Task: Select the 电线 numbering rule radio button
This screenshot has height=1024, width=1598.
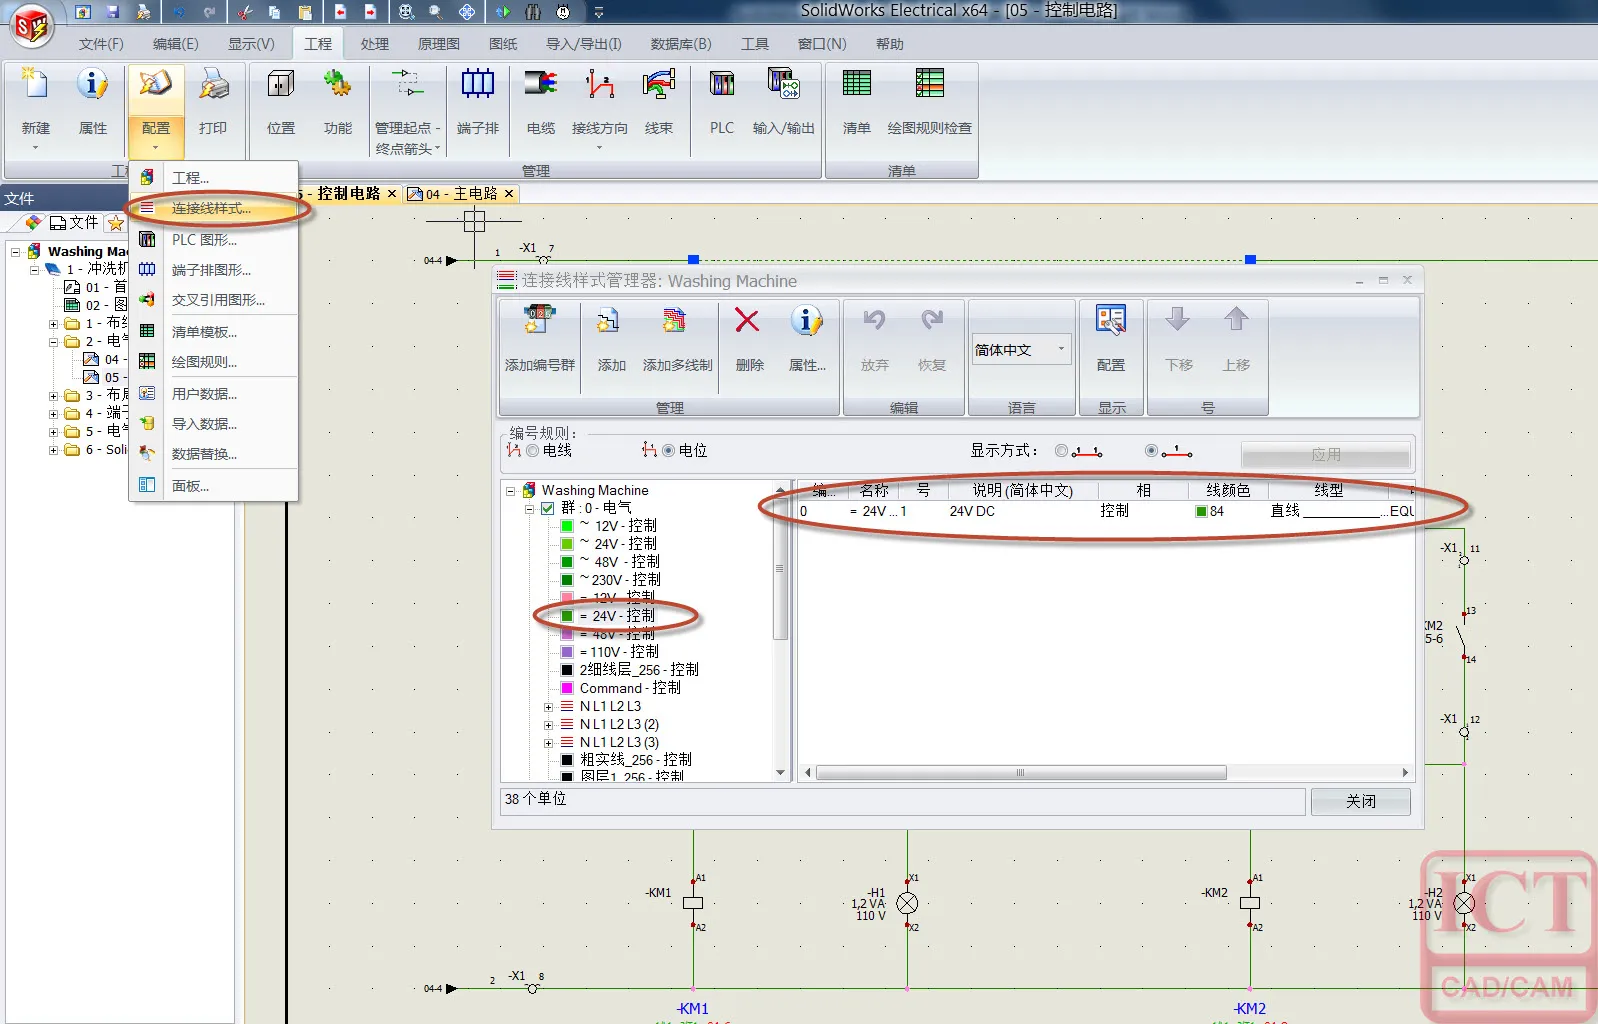Action: tap(532, 451)
